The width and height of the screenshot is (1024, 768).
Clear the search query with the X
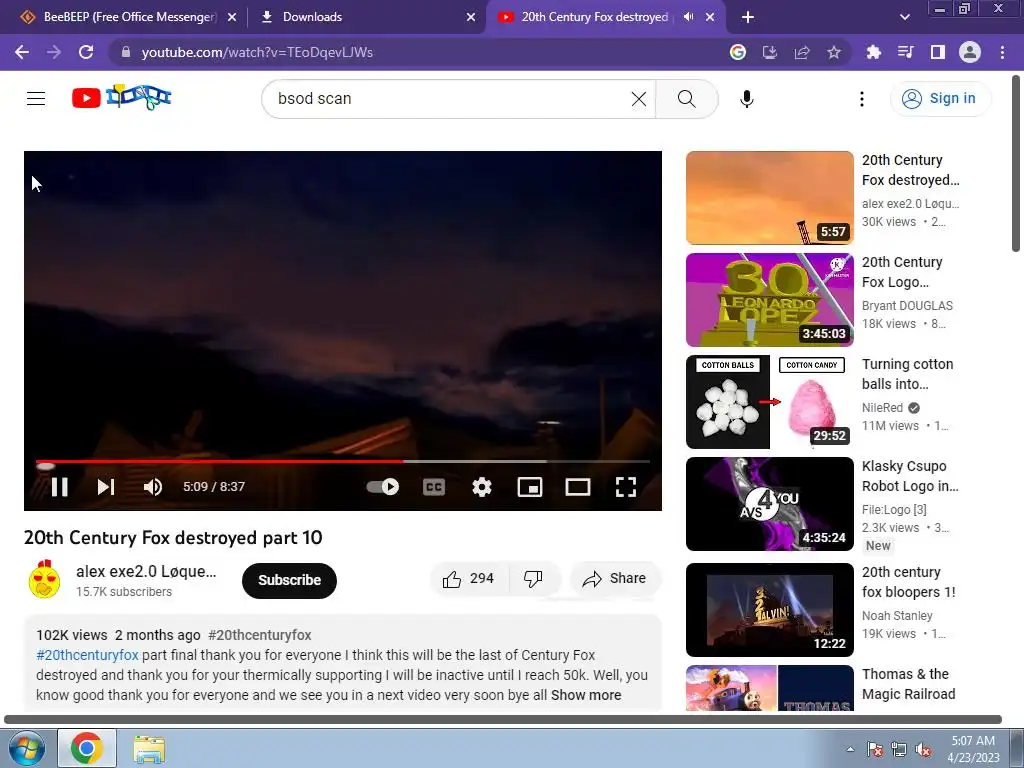pos(639,99)
